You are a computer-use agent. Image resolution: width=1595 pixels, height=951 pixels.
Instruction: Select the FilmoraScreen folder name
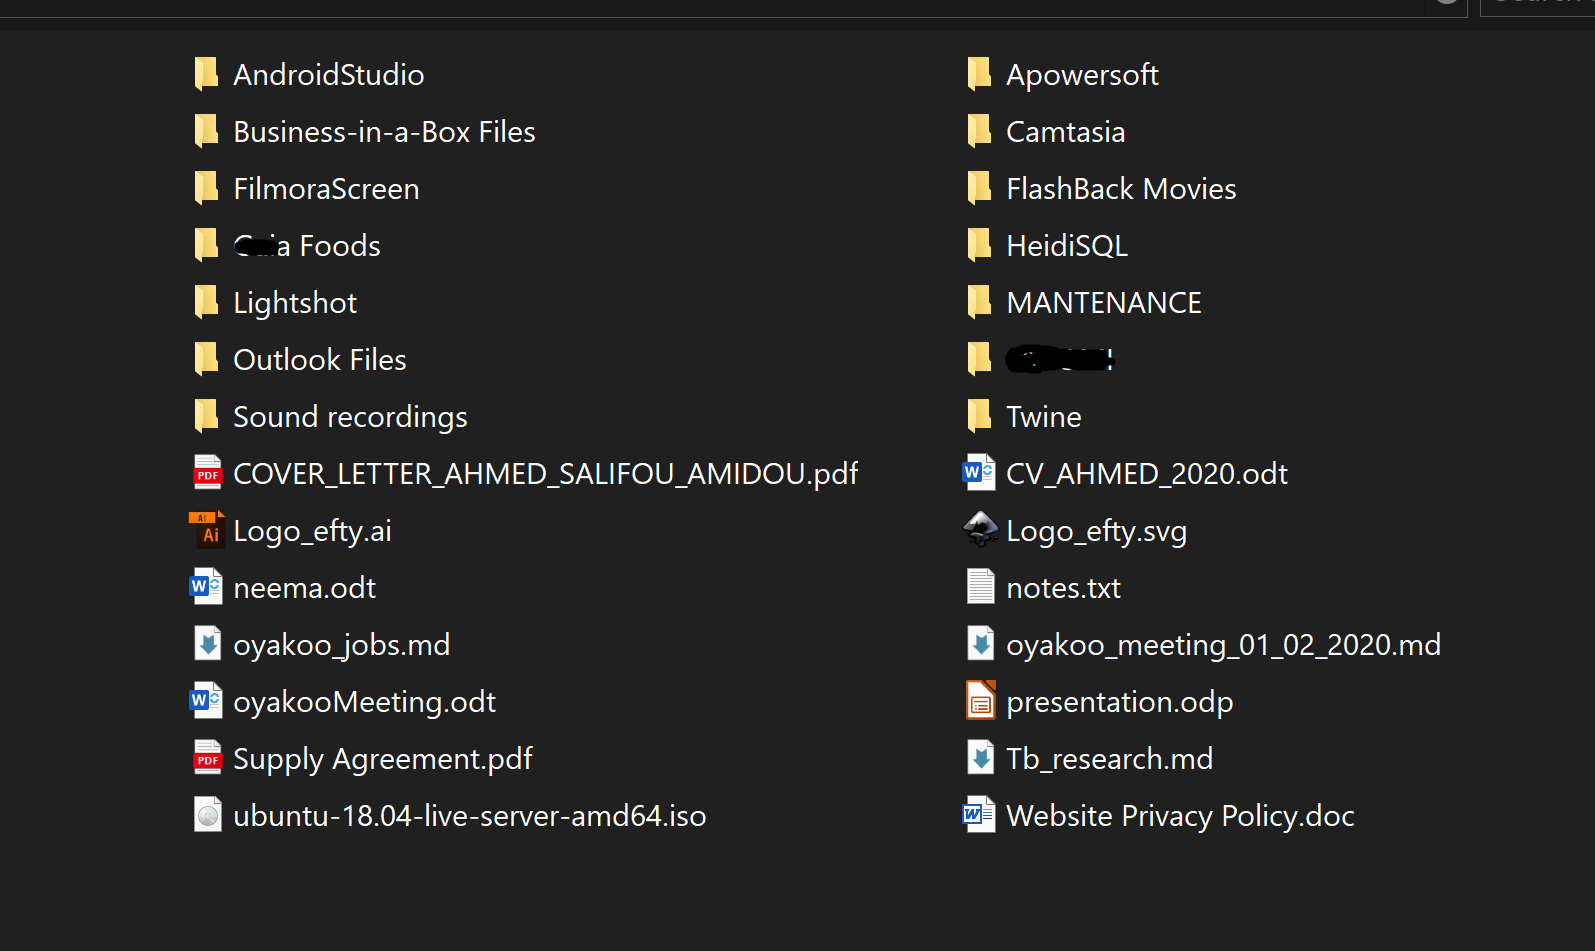pyautogui.click(x=326, y=189)
